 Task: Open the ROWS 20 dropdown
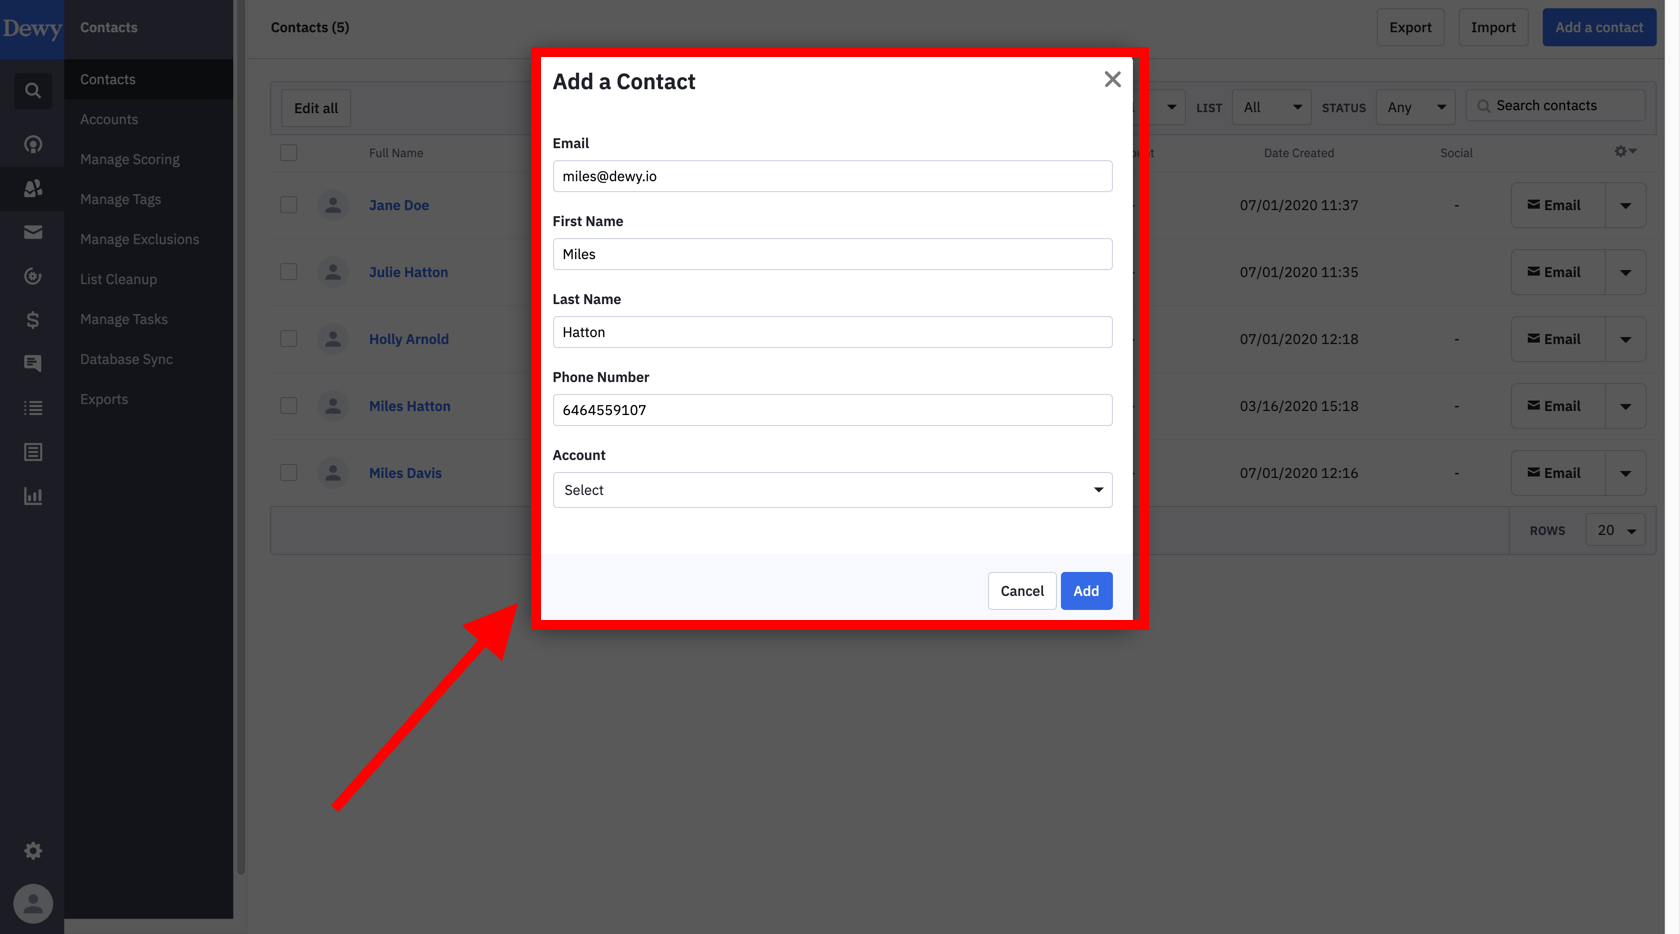coord(1614,530)
